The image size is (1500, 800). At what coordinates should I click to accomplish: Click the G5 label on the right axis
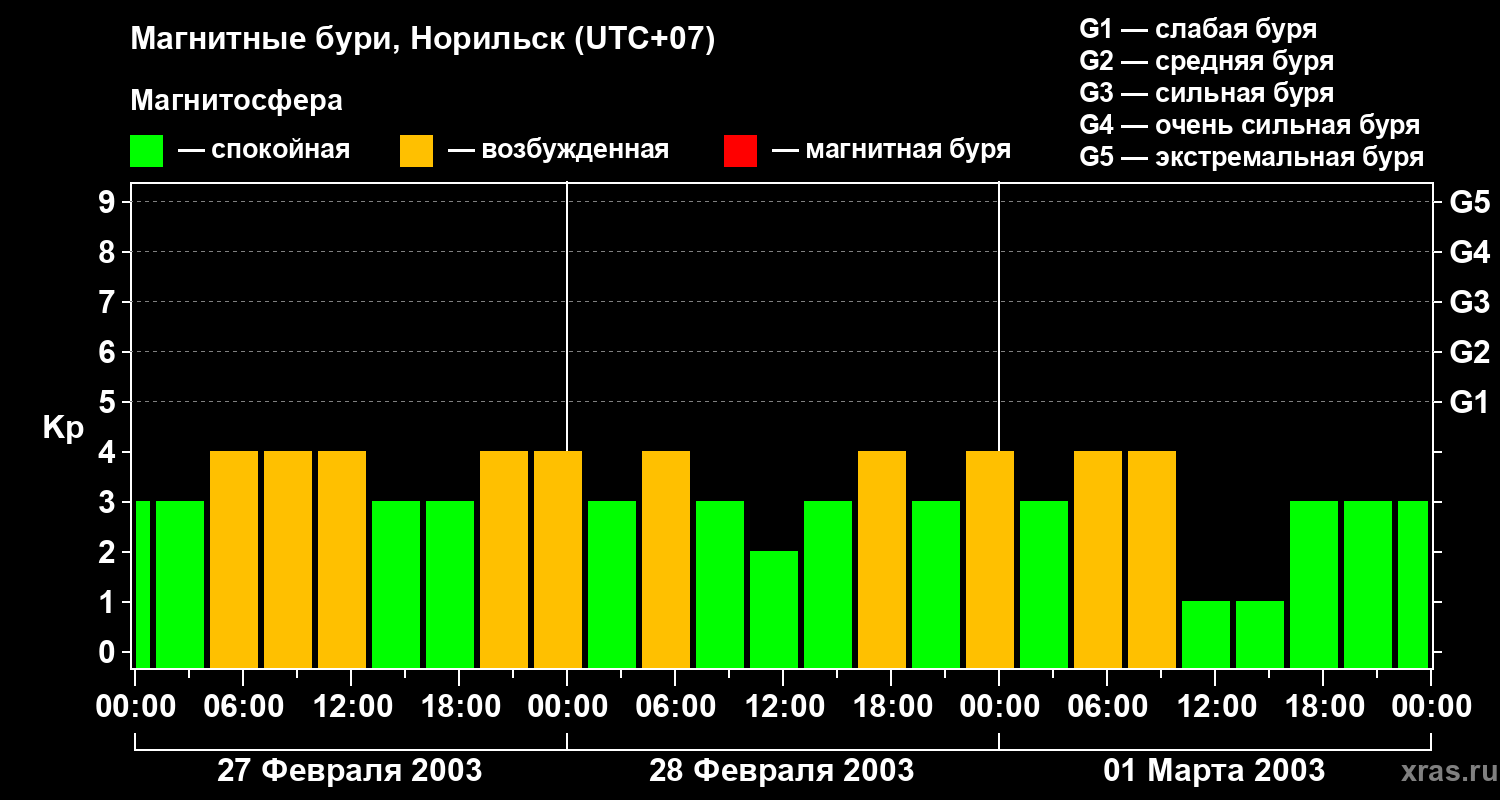(x=1469, y=203)
